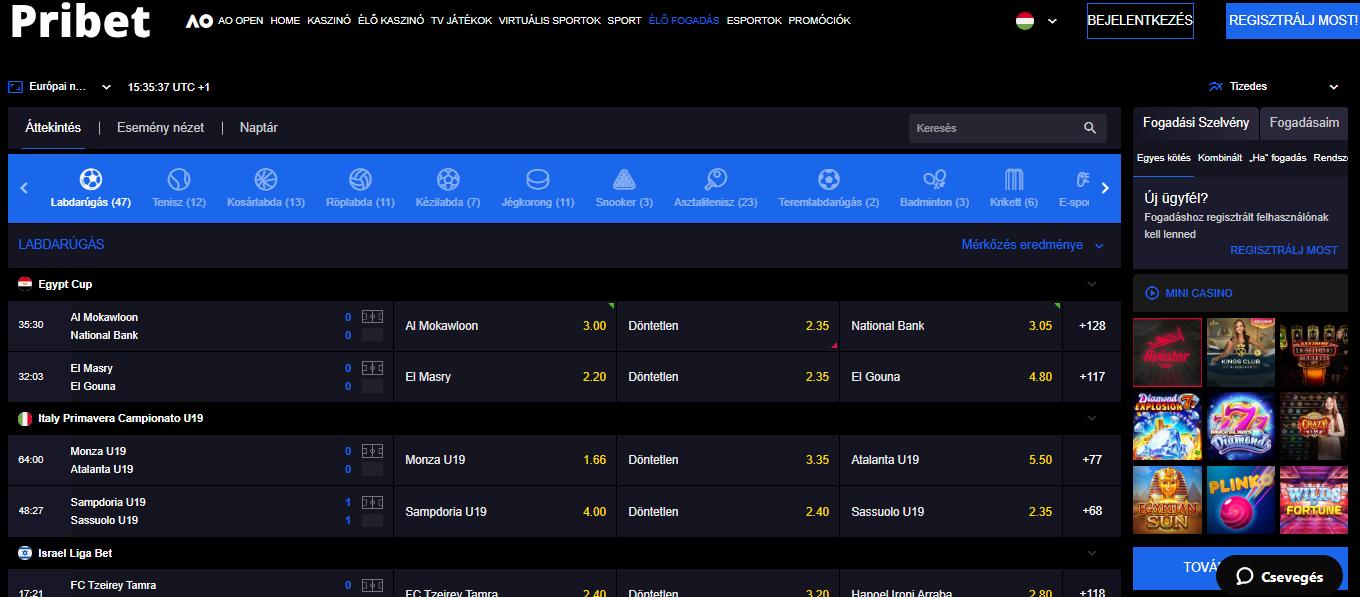
Task: Select the Krikett cricket icon
Action: point(1015,179)
